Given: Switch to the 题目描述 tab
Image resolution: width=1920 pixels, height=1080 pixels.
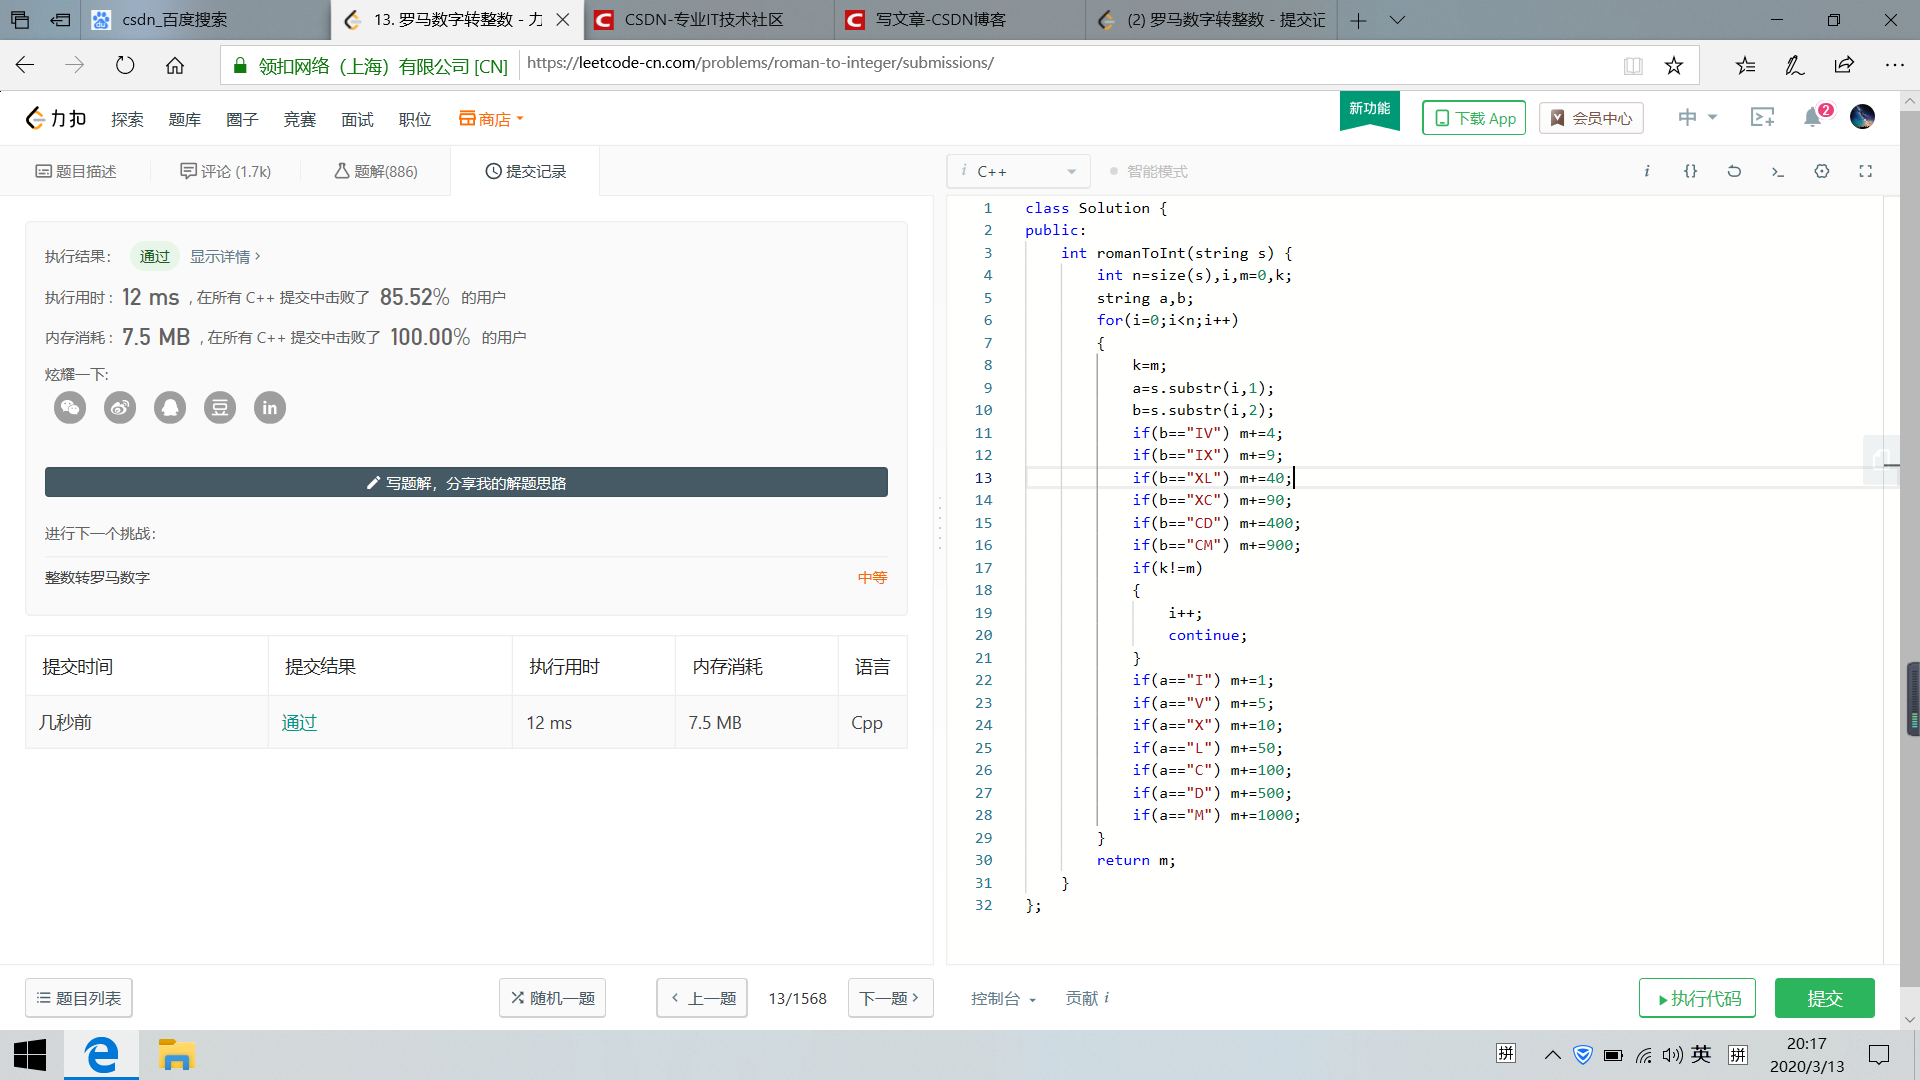Looking at the screenshot, I should 77,171.
